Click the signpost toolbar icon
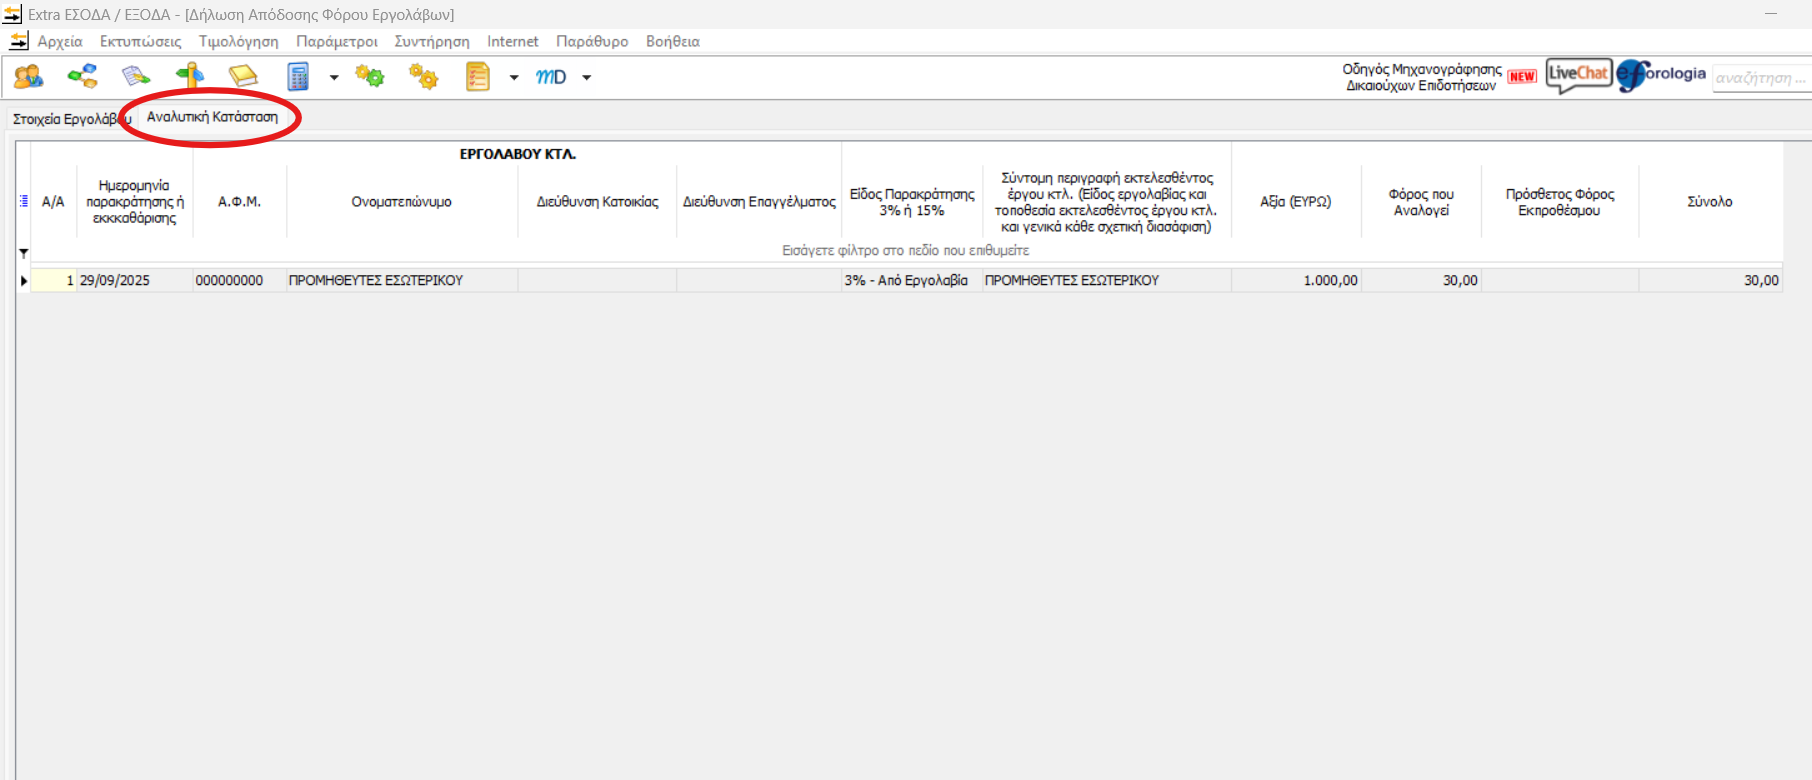The width and height of the screenshot is (1812, 780). coord(189,77)
